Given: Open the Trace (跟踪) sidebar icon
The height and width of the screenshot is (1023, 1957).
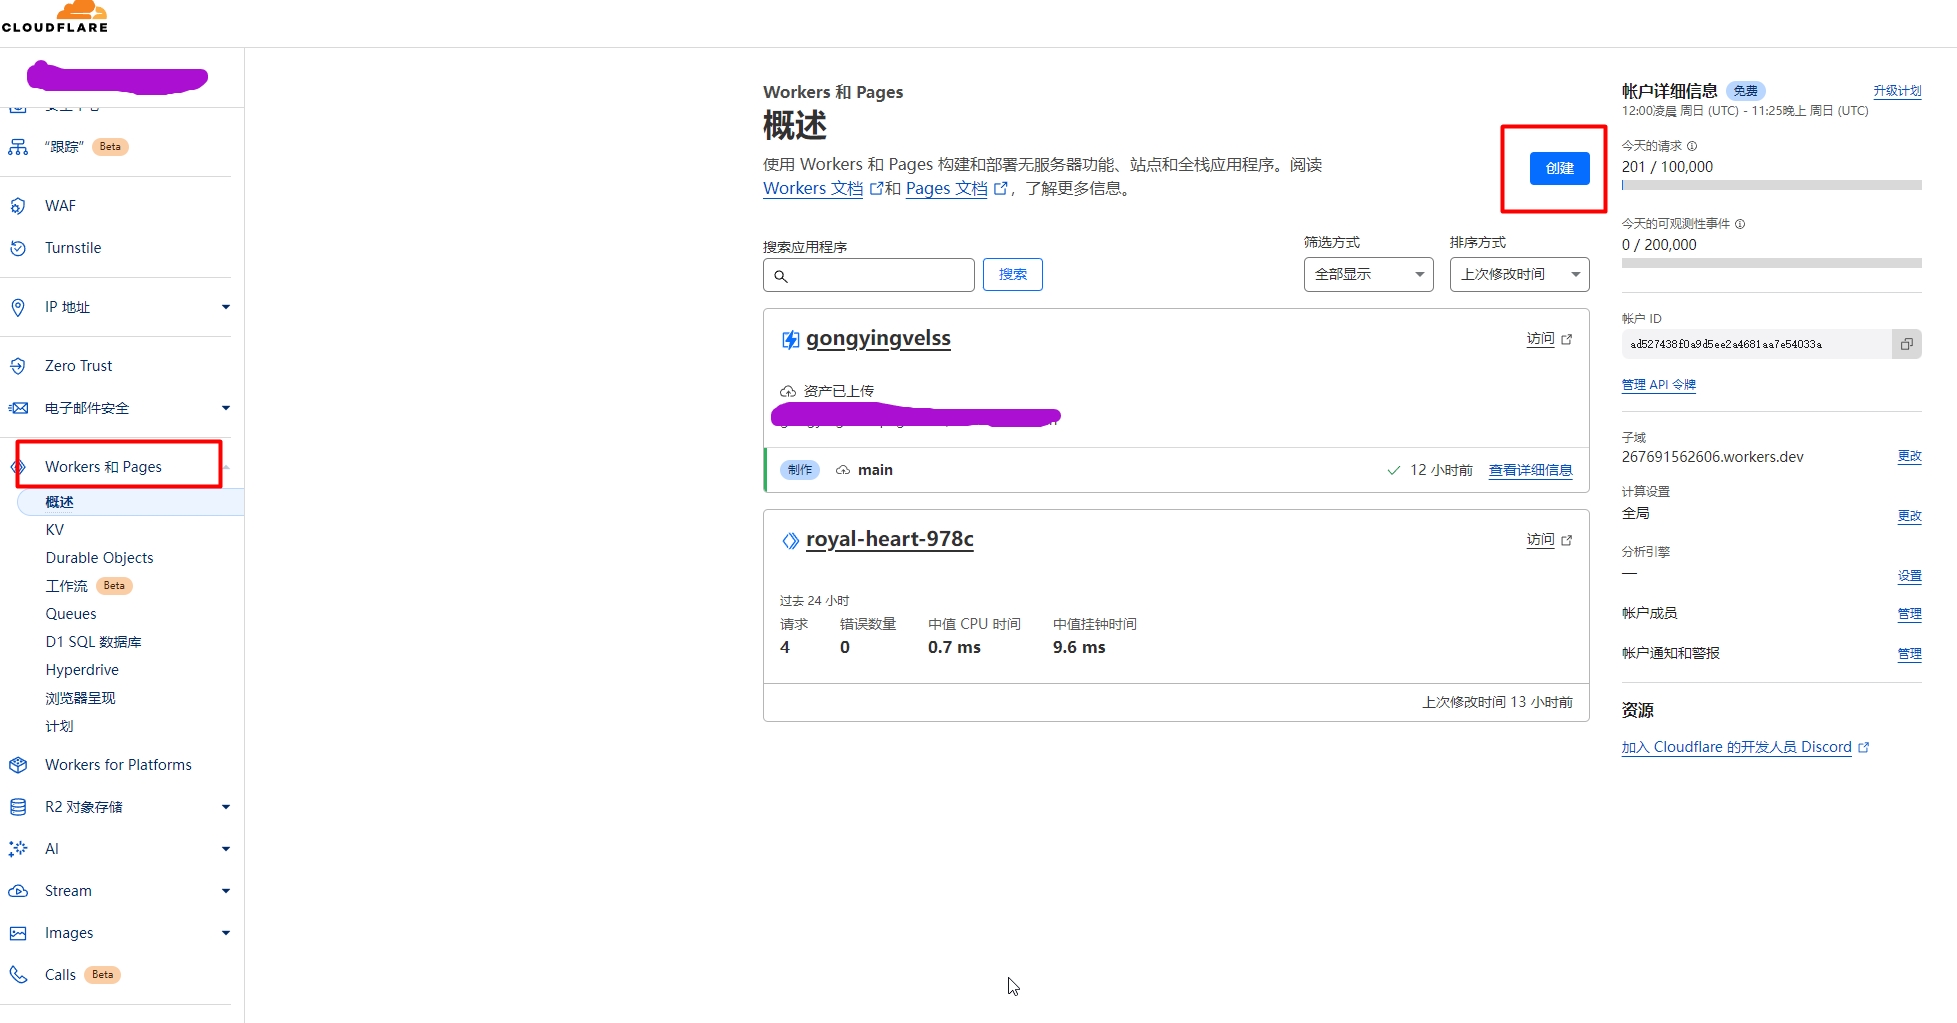Looking at the screenshot, I should click(x=18, y=147).
